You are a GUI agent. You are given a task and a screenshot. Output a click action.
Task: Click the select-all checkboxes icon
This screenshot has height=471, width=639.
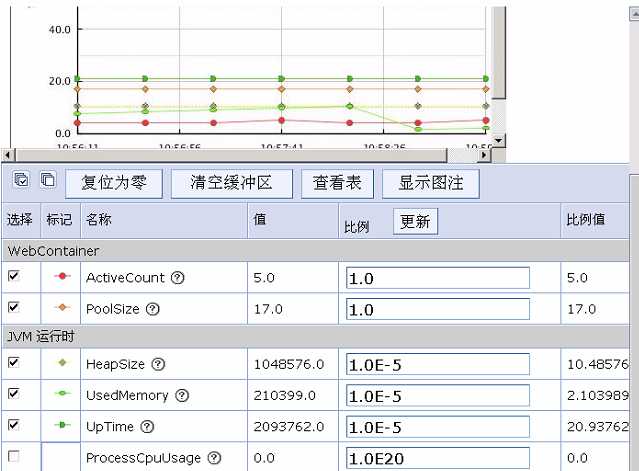(x=21, y=180)
